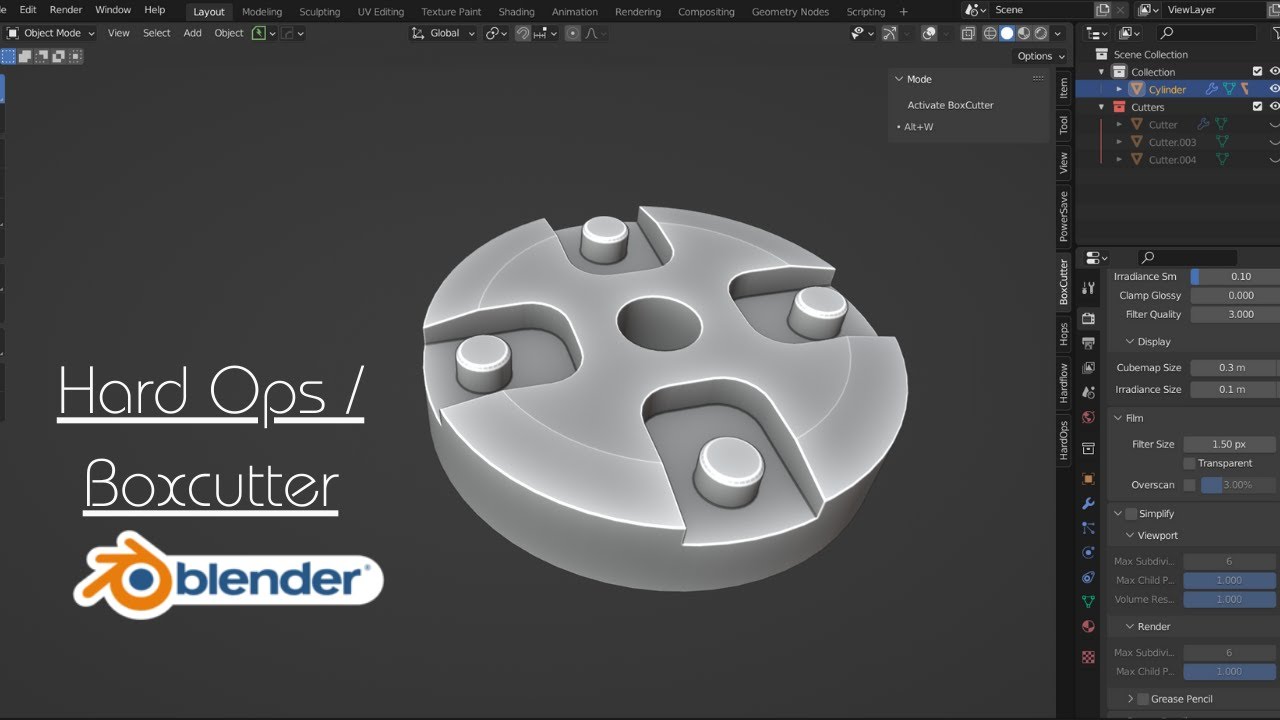The width and height of the screenshot is (1280, 720).
Task: Enable the Overscan checkbox
Action: point(1189,485)
